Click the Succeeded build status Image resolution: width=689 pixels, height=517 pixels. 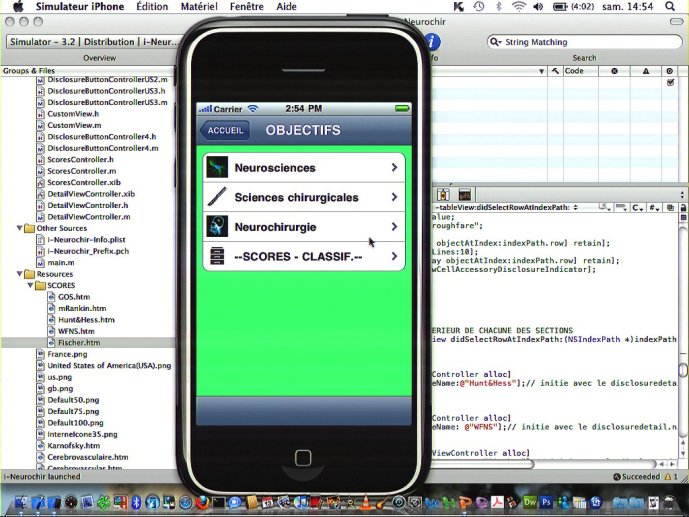click(x=636, y=477)
